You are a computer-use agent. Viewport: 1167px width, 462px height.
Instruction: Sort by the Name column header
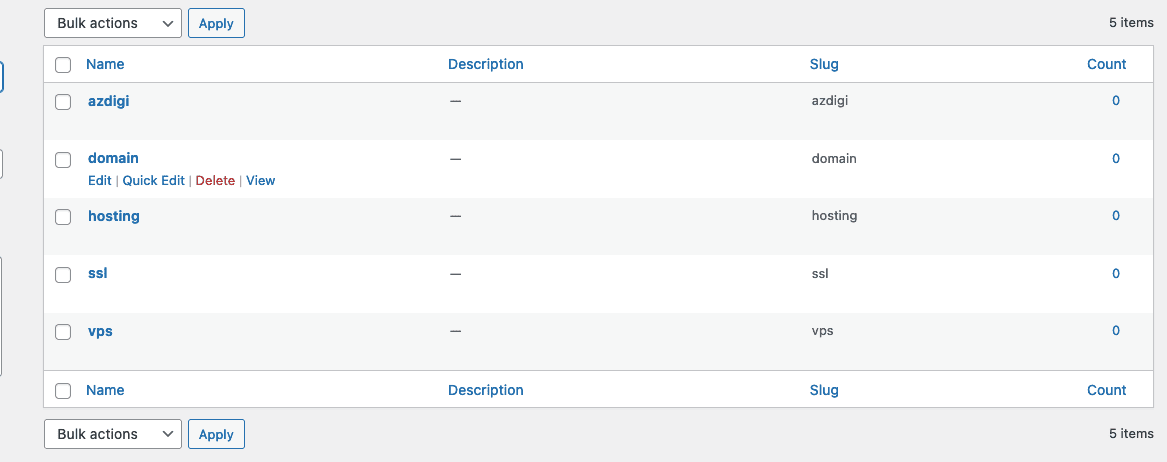[105, 64]
